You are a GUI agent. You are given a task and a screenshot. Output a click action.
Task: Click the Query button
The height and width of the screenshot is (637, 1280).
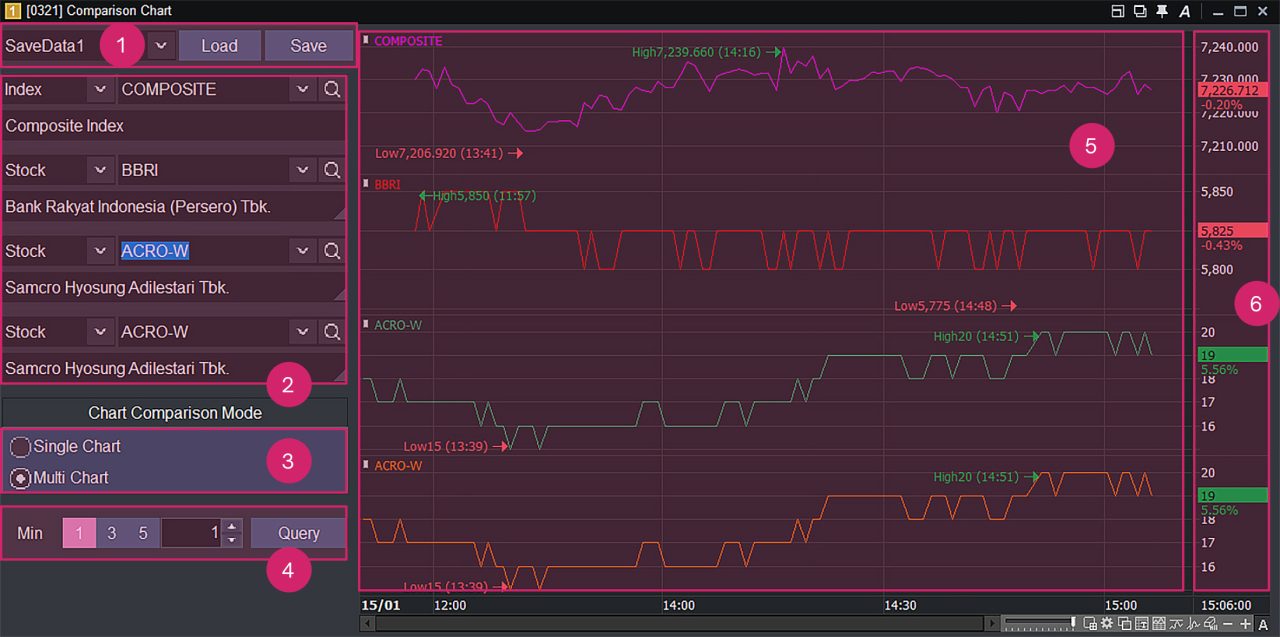click(298, 533)
